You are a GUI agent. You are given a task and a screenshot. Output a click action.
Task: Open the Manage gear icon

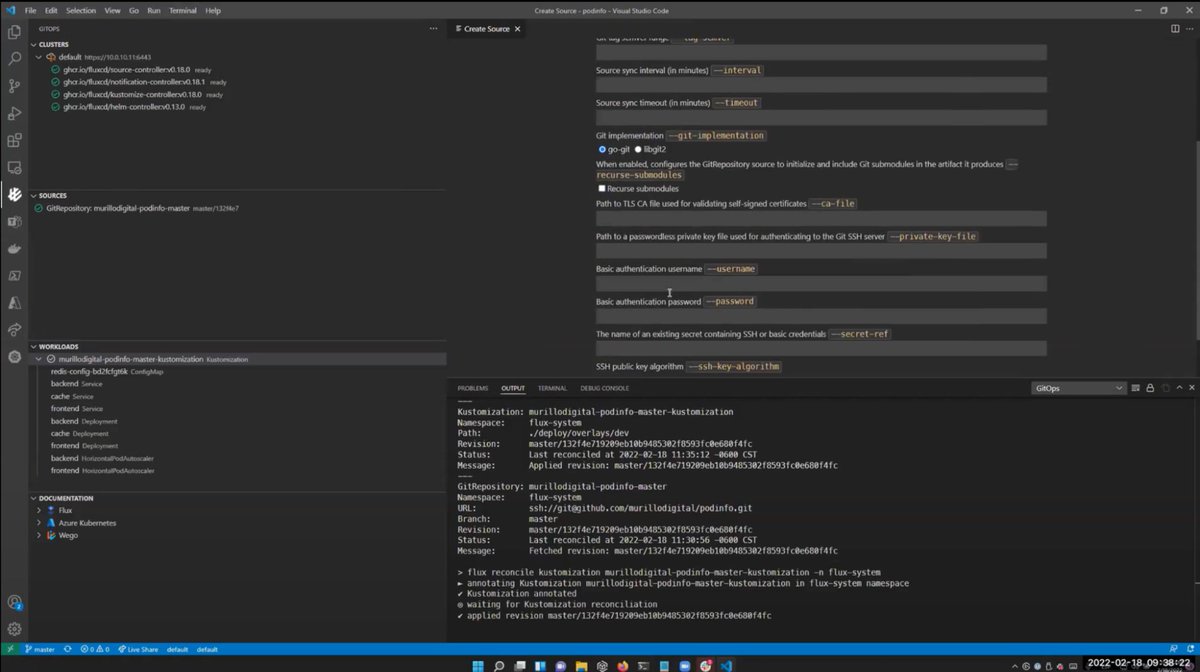pos(14,629)
